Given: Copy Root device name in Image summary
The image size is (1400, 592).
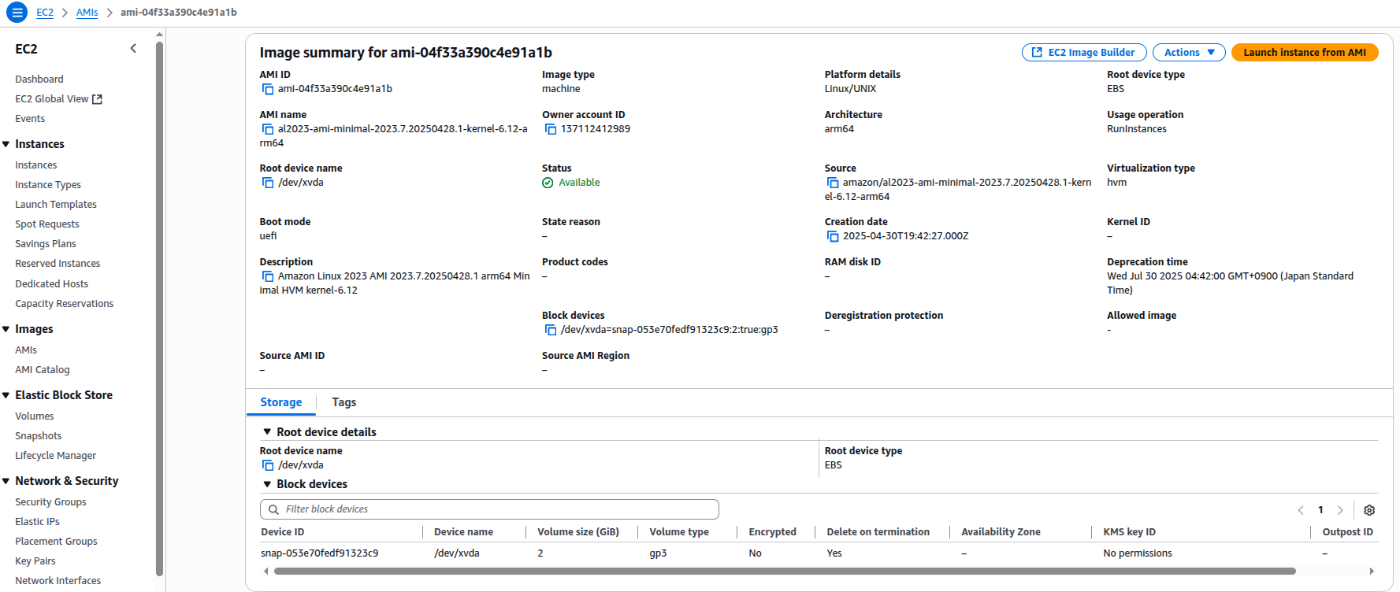Looking at the screenshot, I should [x=268, y=183].
